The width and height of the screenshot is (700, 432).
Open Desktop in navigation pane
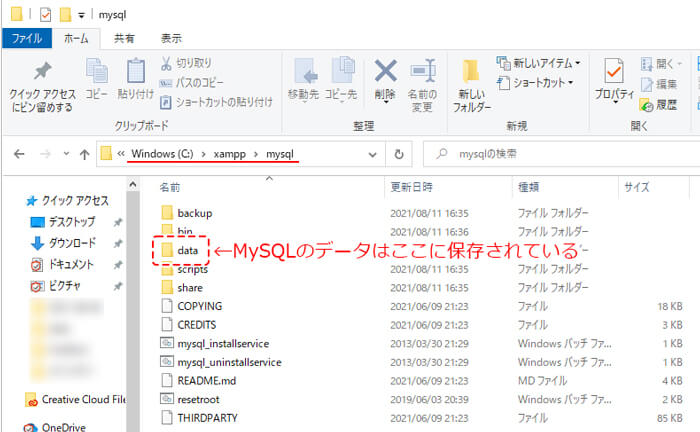point(62,221)
